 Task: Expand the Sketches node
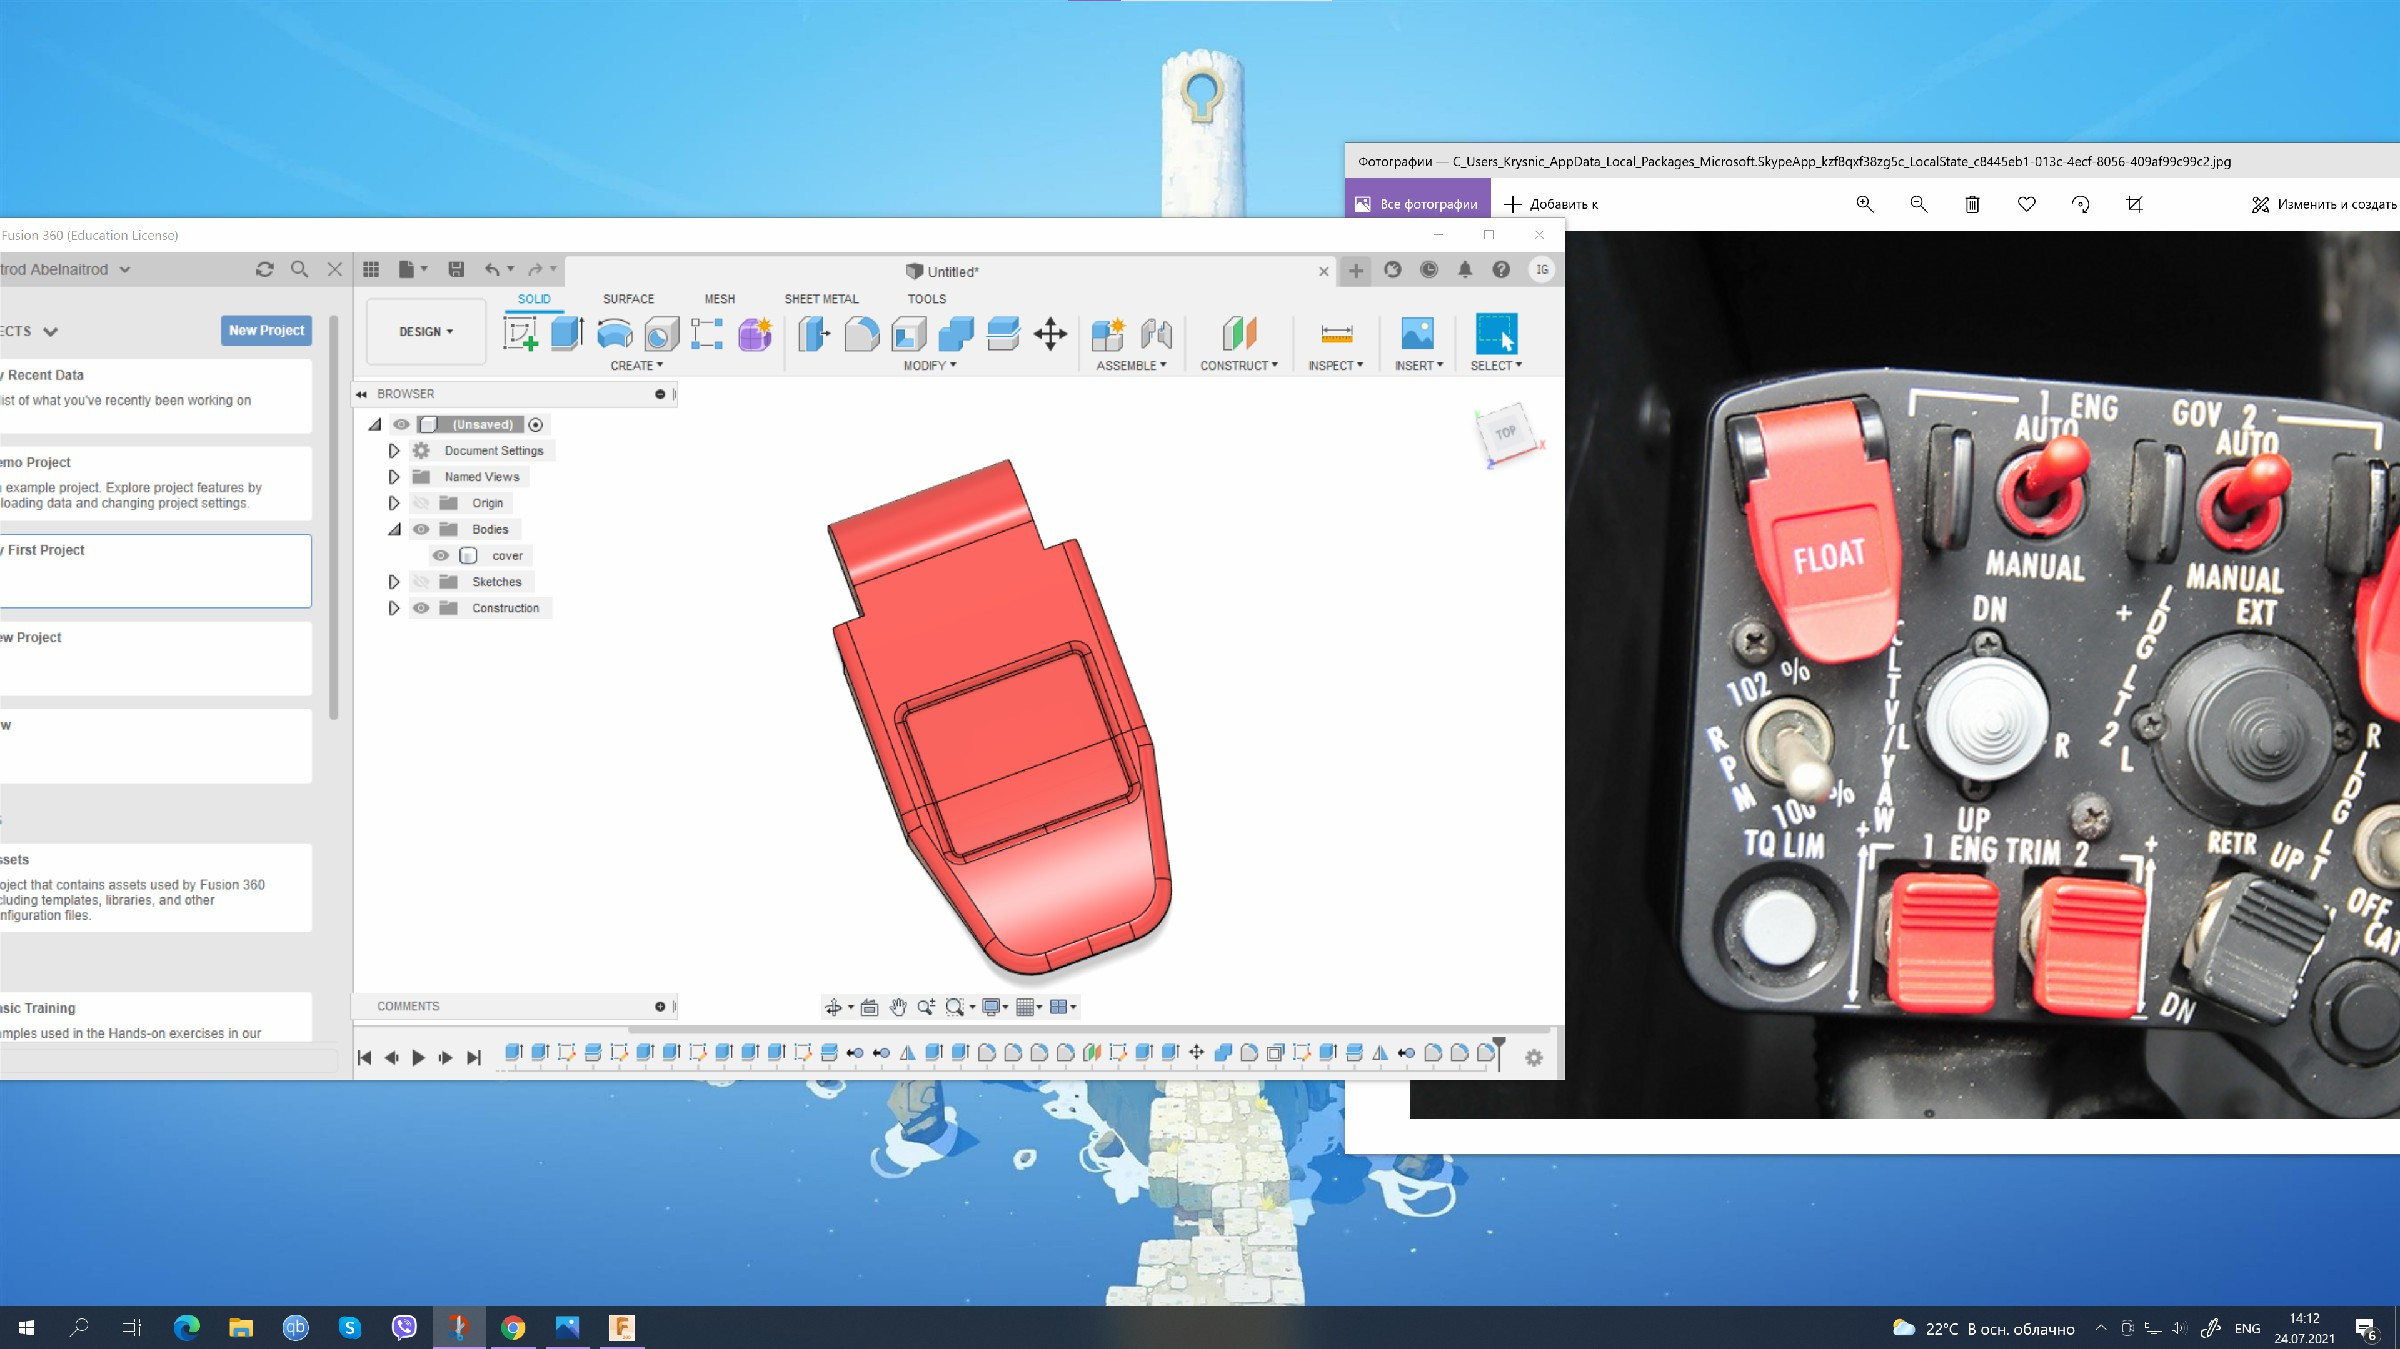pyautogui.click(x=394, y=581)
